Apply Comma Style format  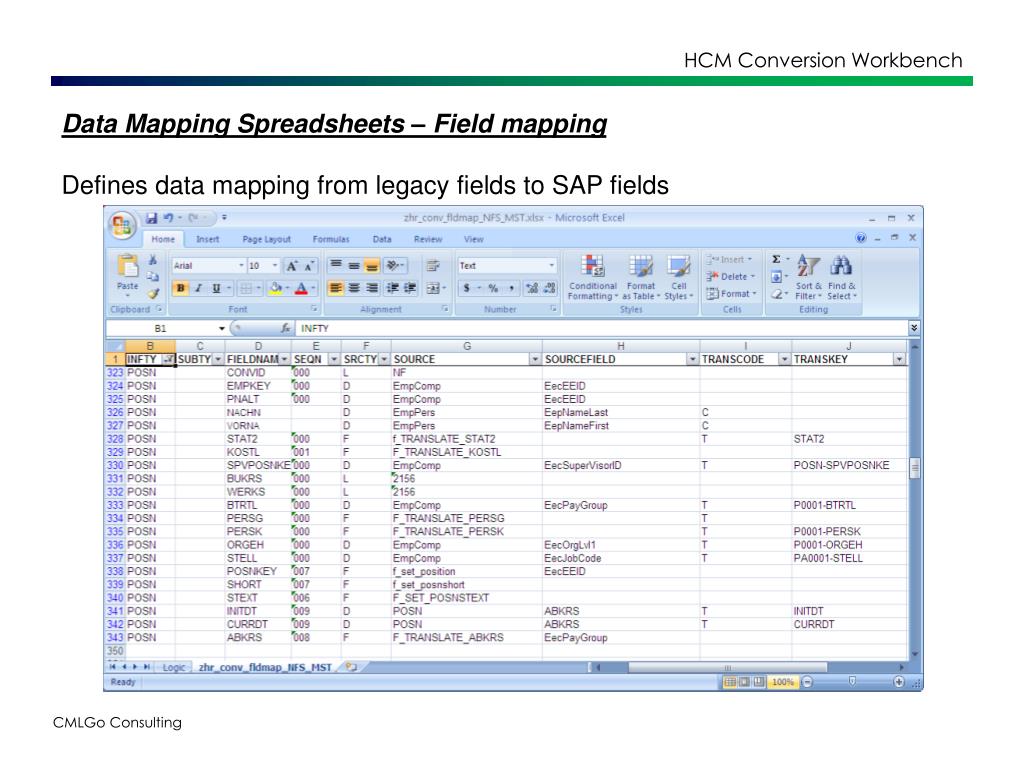(x=511, y=288)
